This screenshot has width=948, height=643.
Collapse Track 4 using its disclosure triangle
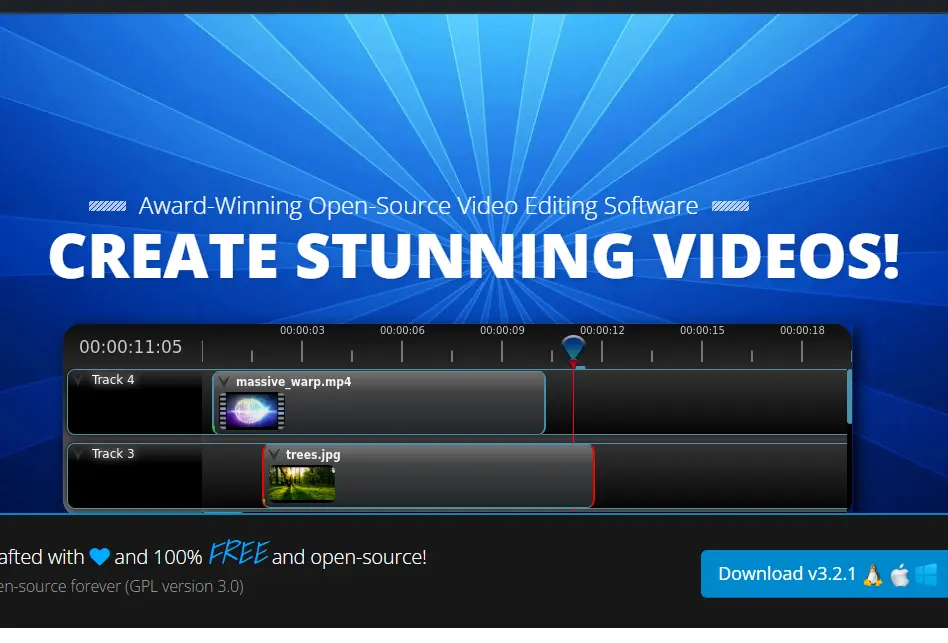tap(80, 380)
